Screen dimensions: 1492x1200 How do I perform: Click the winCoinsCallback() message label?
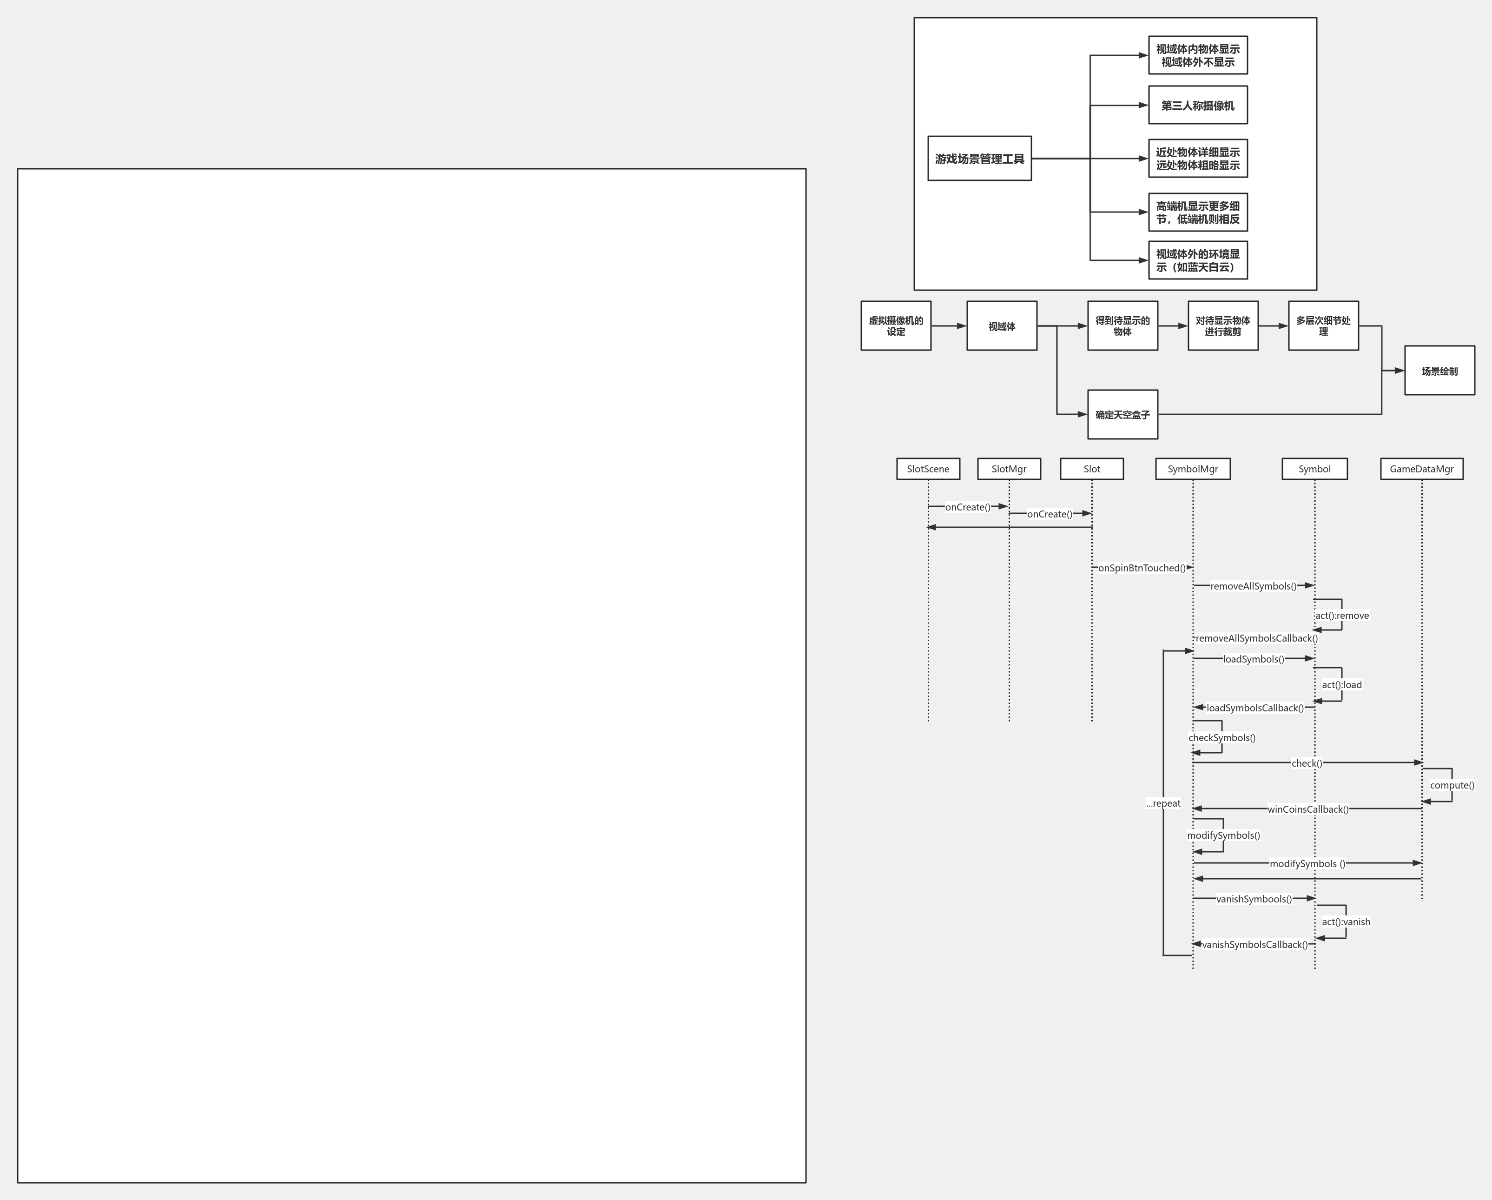click(1307, 809)
